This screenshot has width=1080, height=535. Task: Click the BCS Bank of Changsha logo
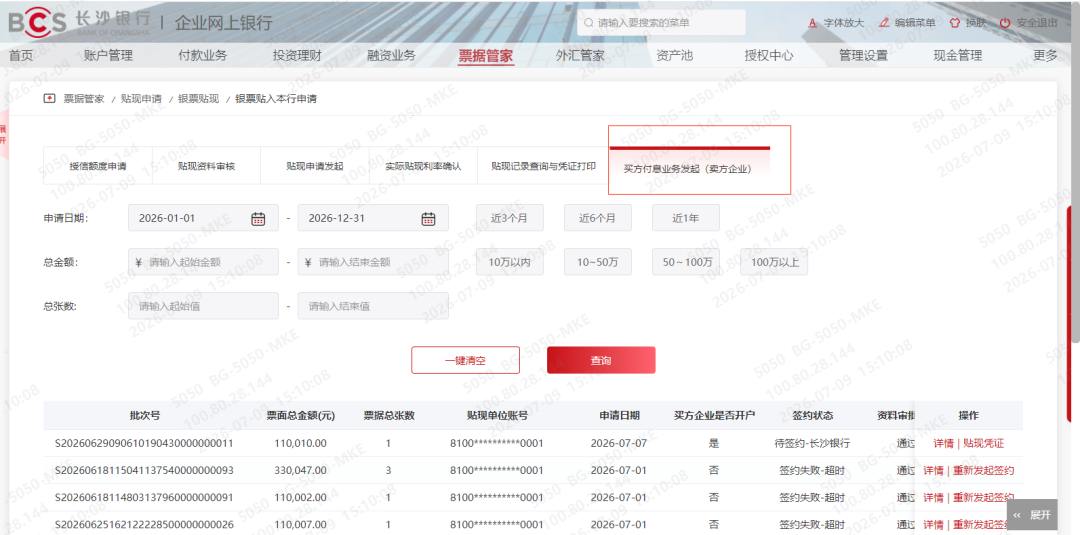[79, 22]
